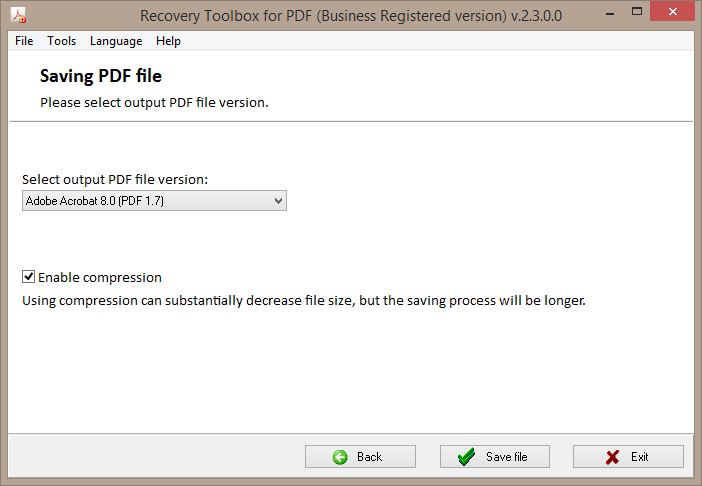702x486 pixels.
Task: Click the Saving PDF file heading
Action: tap(101, 76)
